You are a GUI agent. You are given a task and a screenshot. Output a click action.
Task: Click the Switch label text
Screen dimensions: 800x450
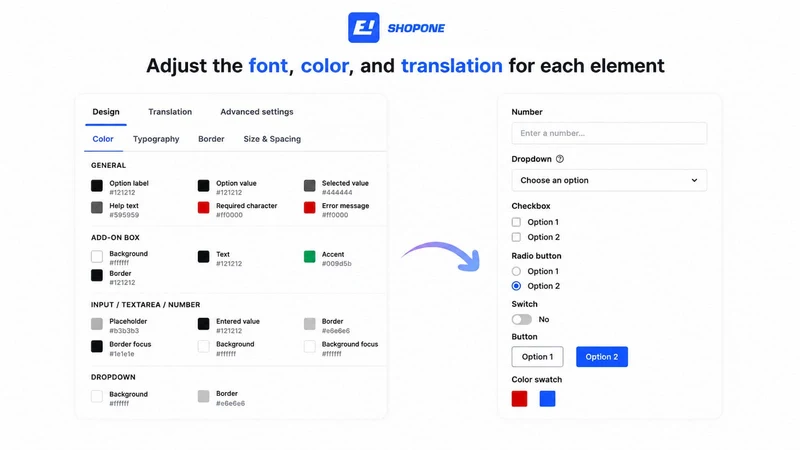click(x=524, y=304)
